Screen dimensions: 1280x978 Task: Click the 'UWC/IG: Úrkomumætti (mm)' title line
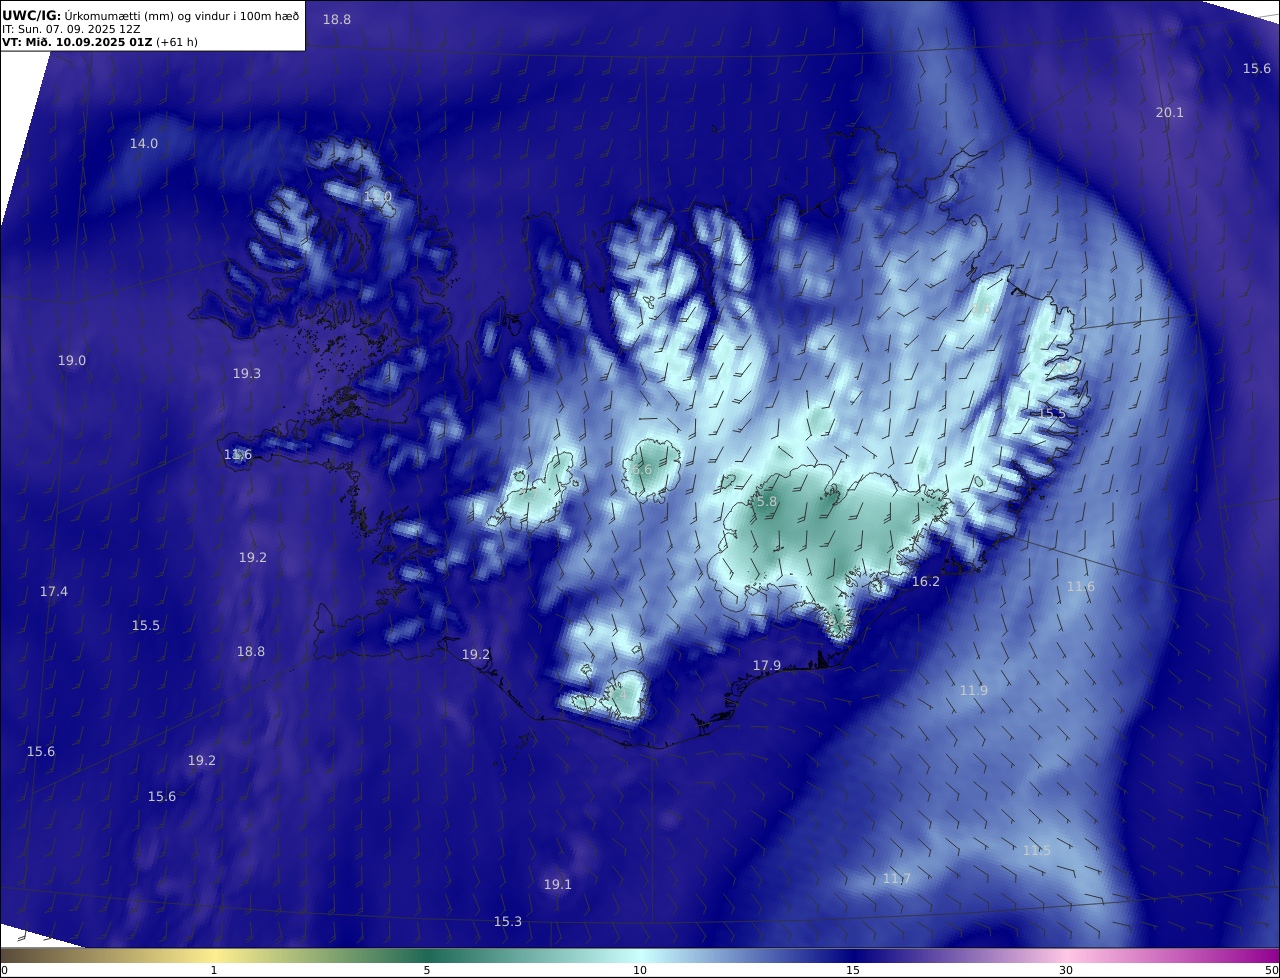click(x=151, y=15)
